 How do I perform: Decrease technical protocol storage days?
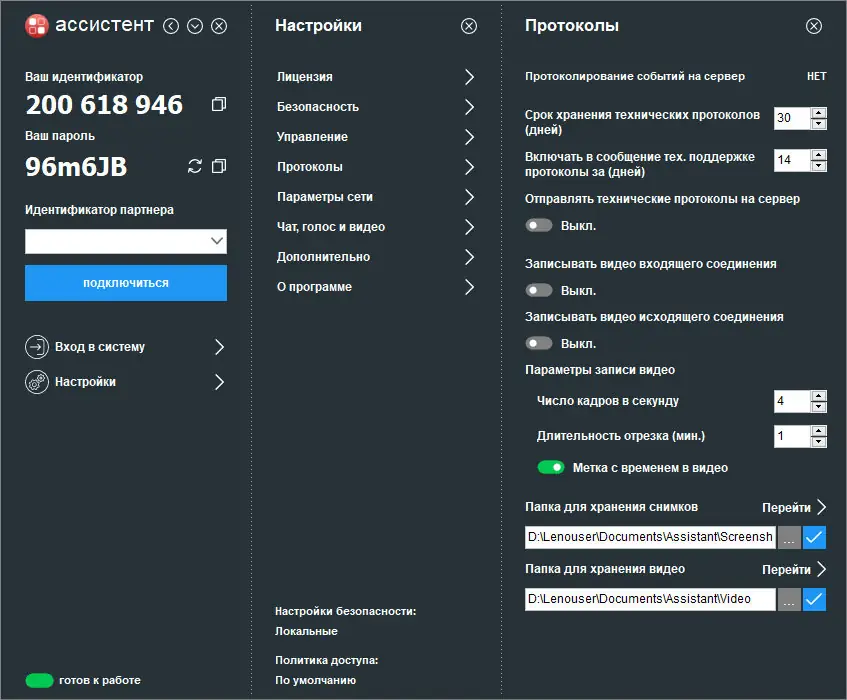(819, 124)
